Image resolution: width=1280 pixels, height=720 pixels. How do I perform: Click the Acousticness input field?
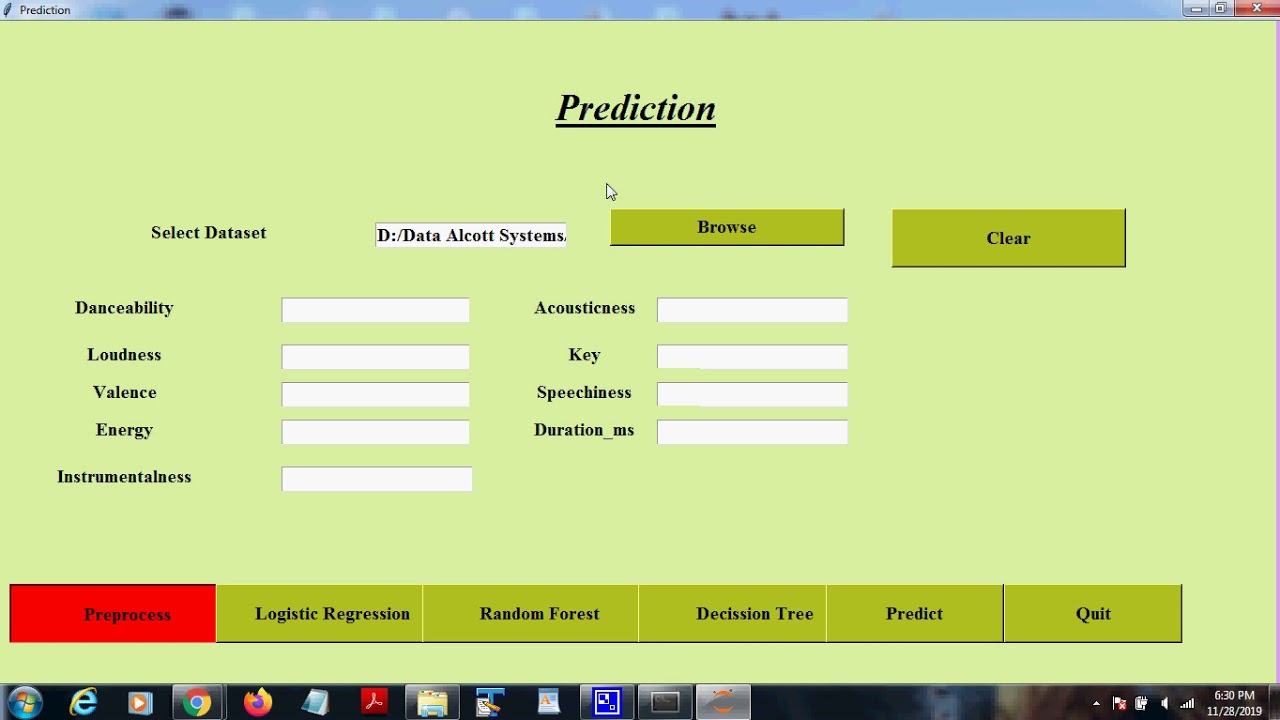click(752, 310)
